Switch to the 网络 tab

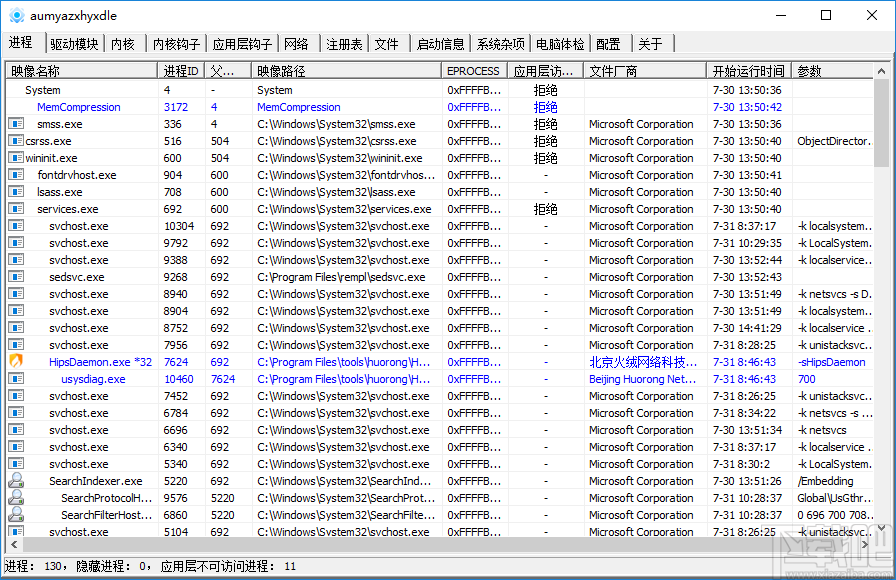297,44
